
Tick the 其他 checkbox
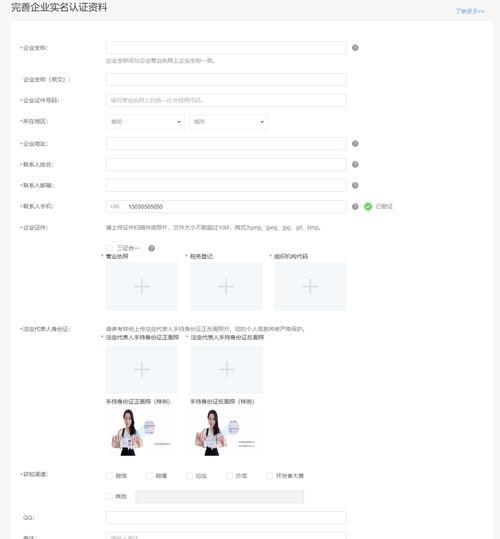pyautogui.click(x=109, y=496)
